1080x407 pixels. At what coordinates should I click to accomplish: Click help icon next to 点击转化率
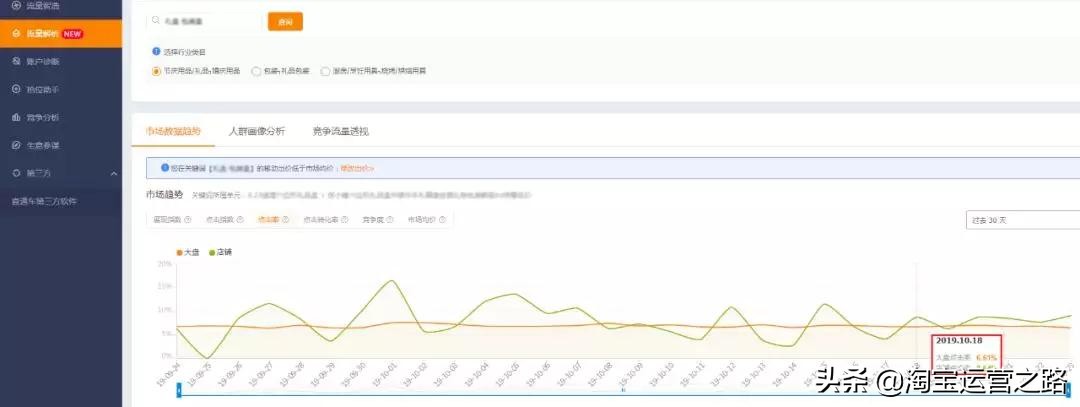pos(345,220)
